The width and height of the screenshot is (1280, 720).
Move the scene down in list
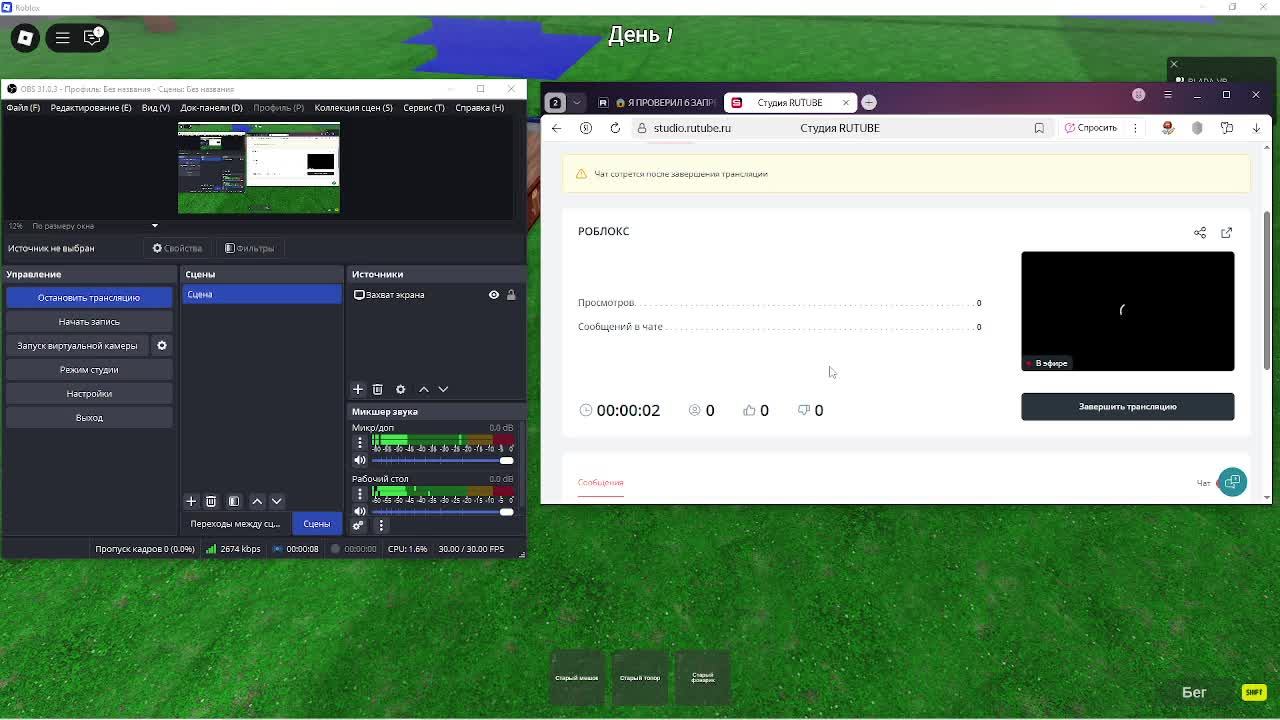(277, 501)
